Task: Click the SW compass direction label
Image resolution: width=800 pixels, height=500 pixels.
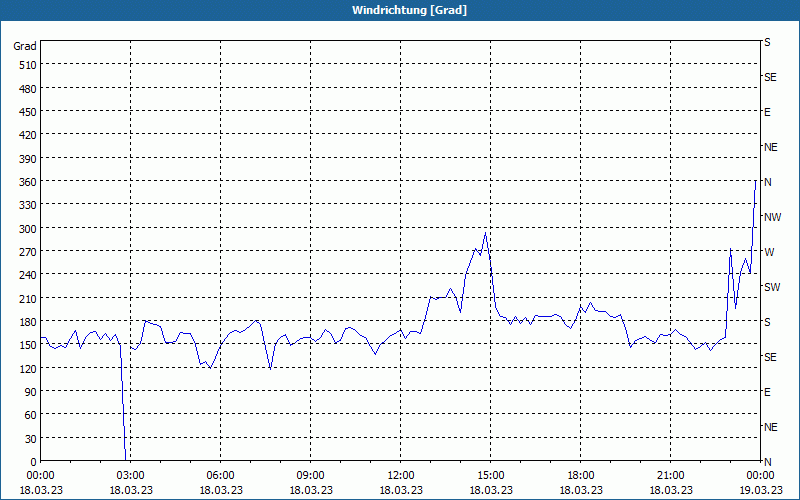Action: (772, 287)
